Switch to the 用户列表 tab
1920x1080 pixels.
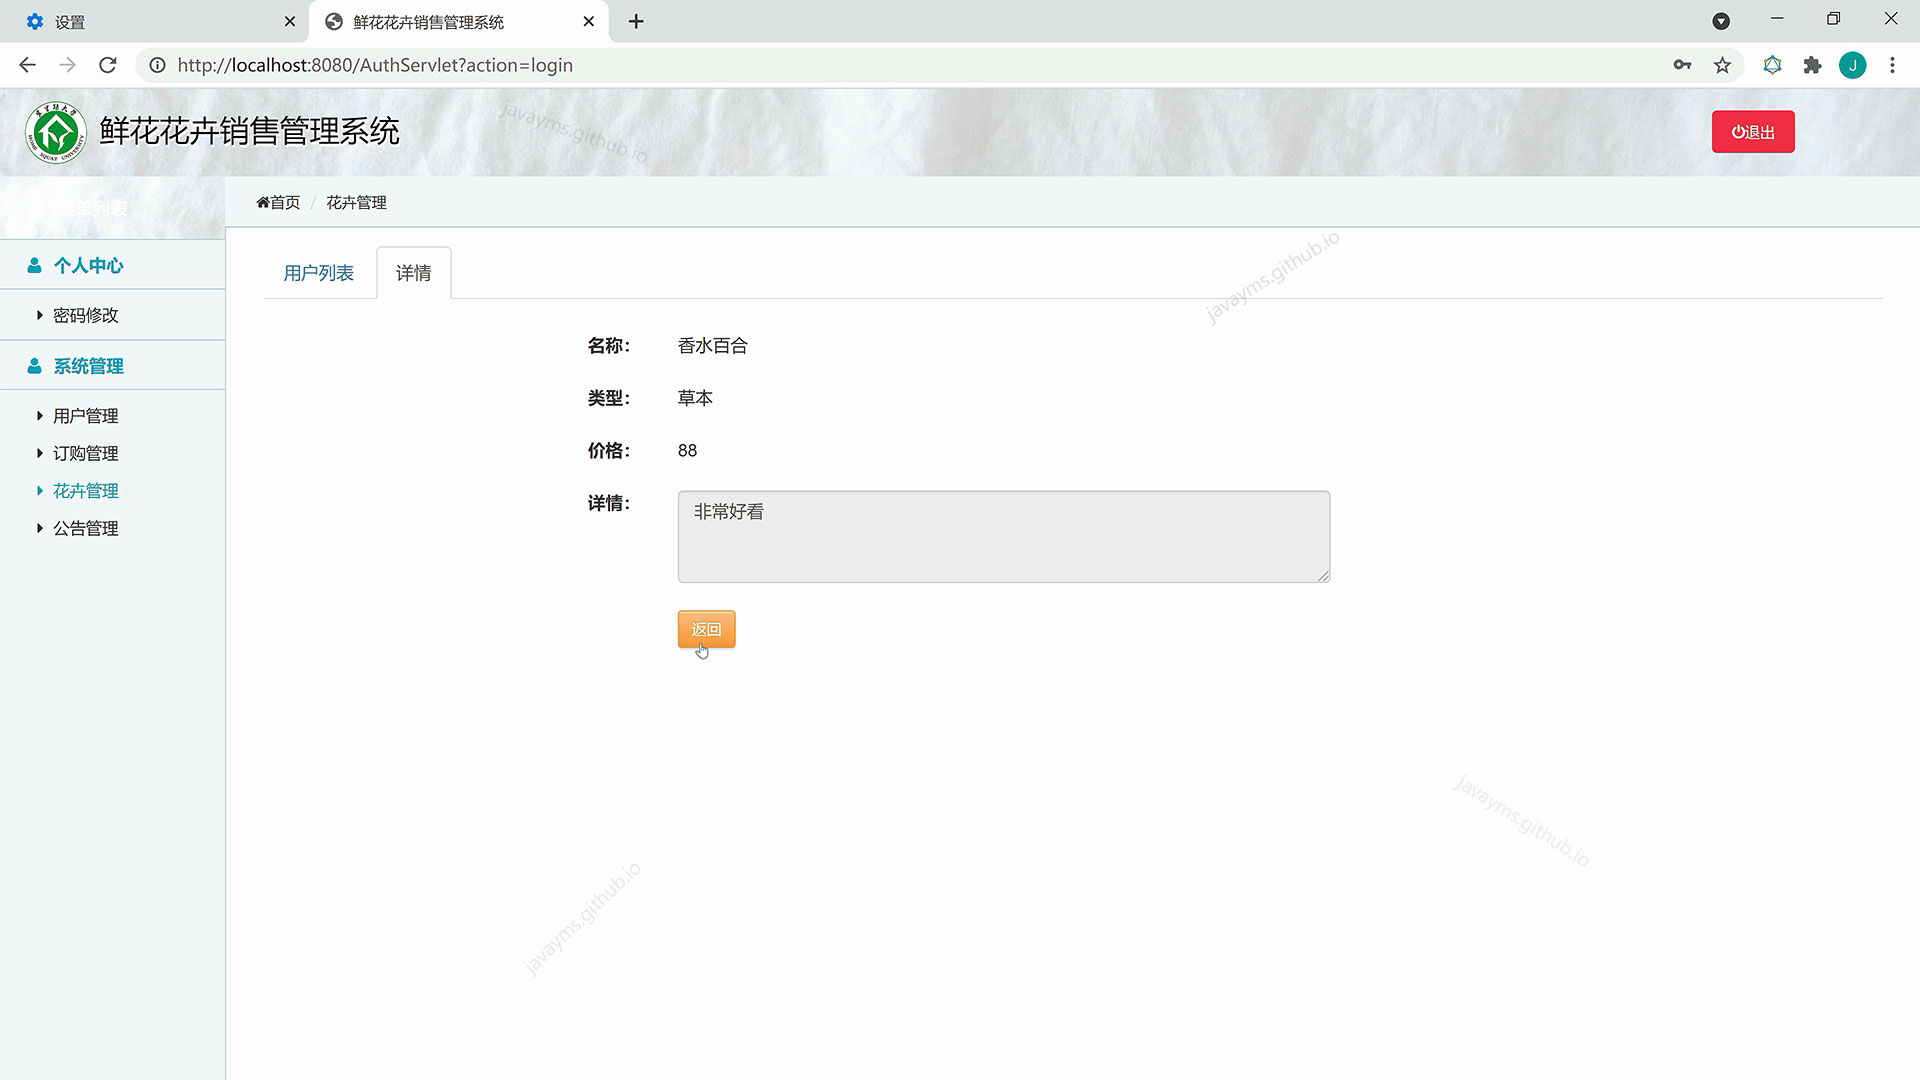coord(318,272)
